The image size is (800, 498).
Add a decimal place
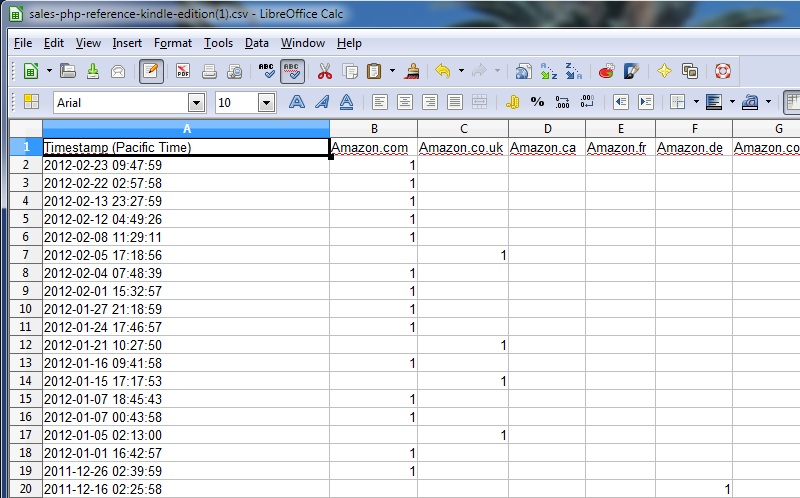click(x=562, y=102)
